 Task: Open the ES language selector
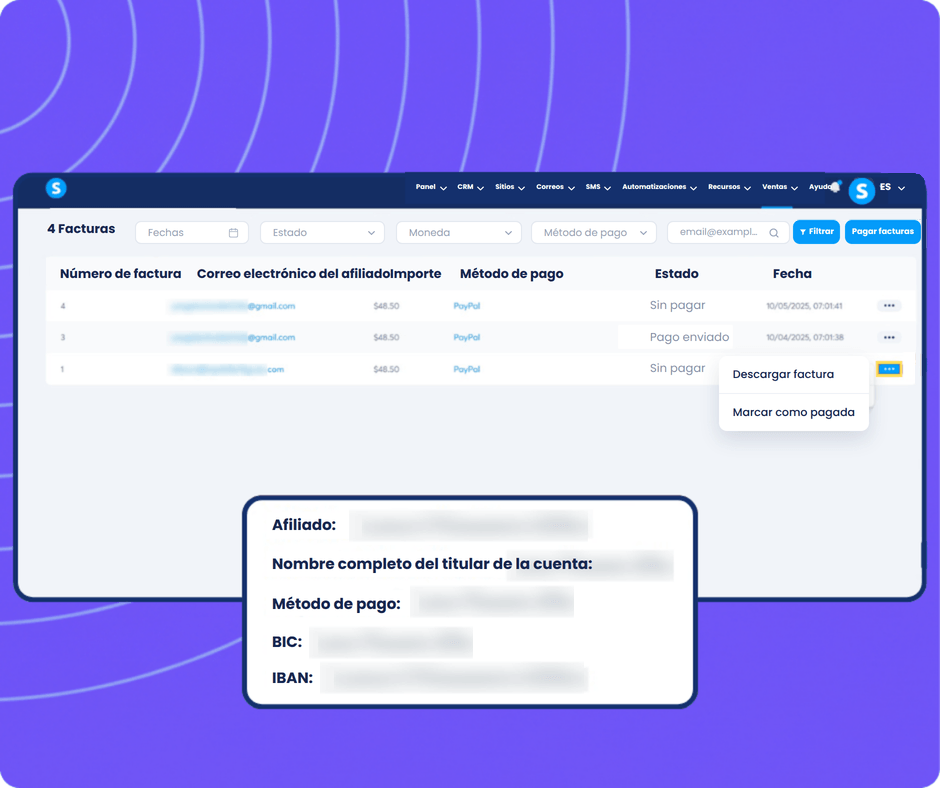click(x=892, y=187)
